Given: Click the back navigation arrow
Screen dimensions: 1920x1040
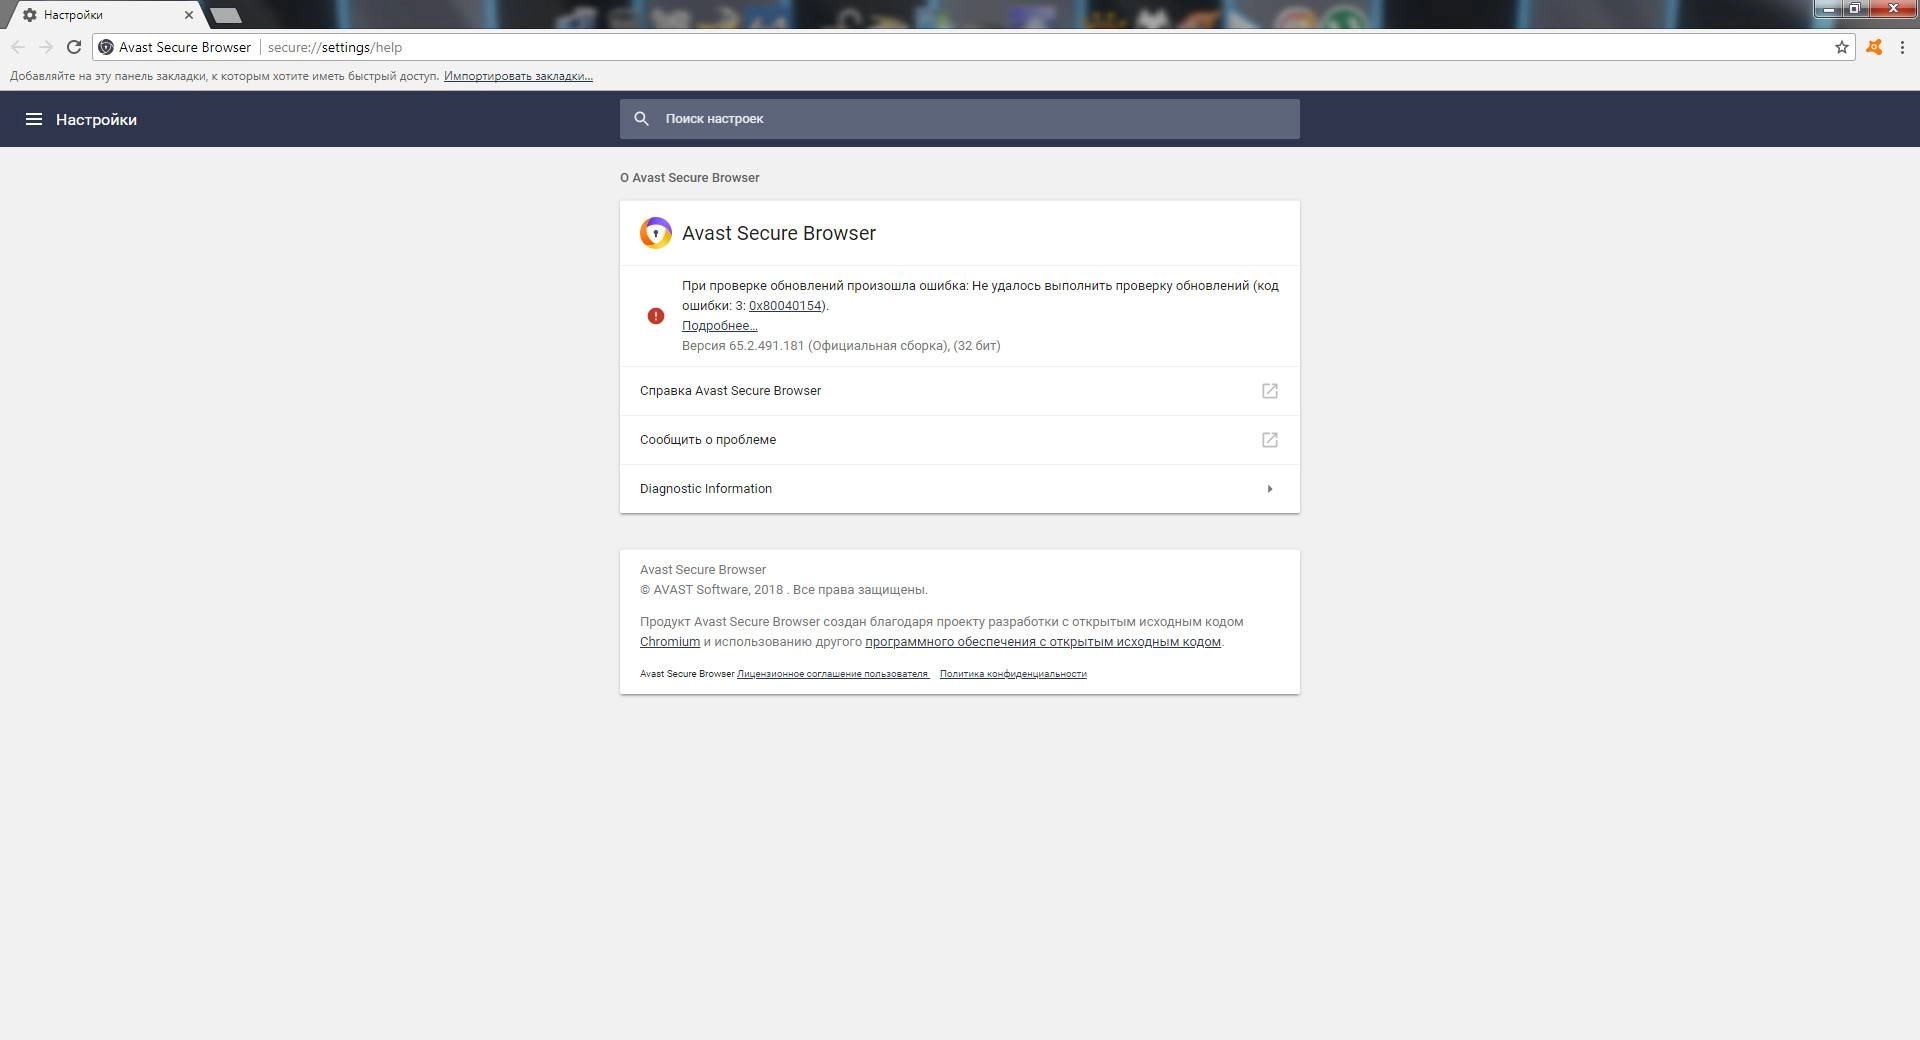Looking at the screenshot, I should (x=18, y=47).
